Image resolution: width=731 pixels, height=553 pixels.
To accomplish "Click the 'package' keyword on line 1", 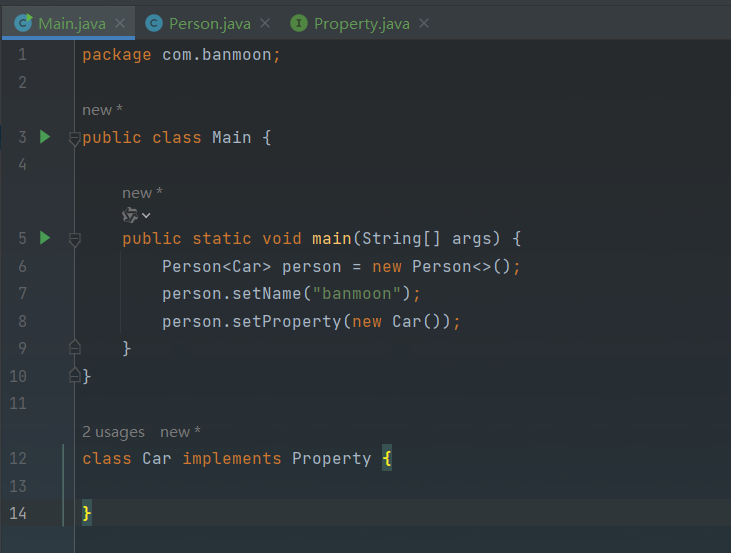I will [117, 55].
